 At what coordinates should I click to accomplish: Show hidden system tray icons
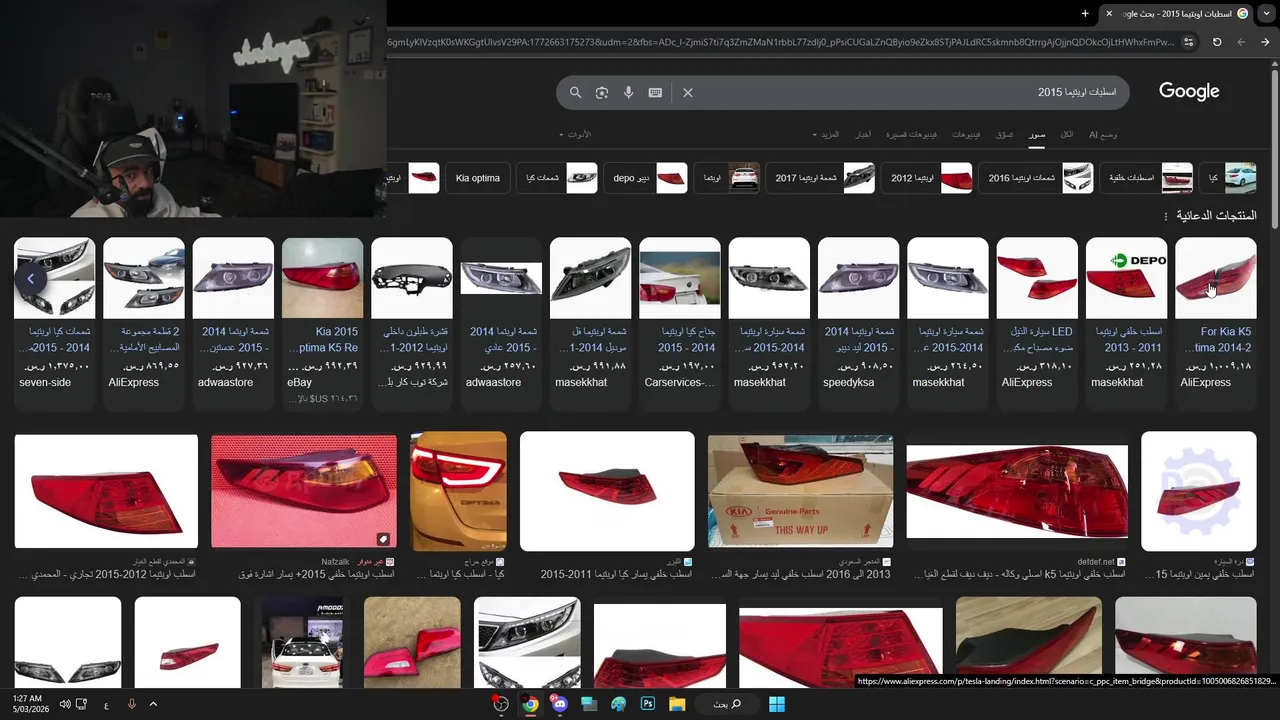tap(153, 704)
